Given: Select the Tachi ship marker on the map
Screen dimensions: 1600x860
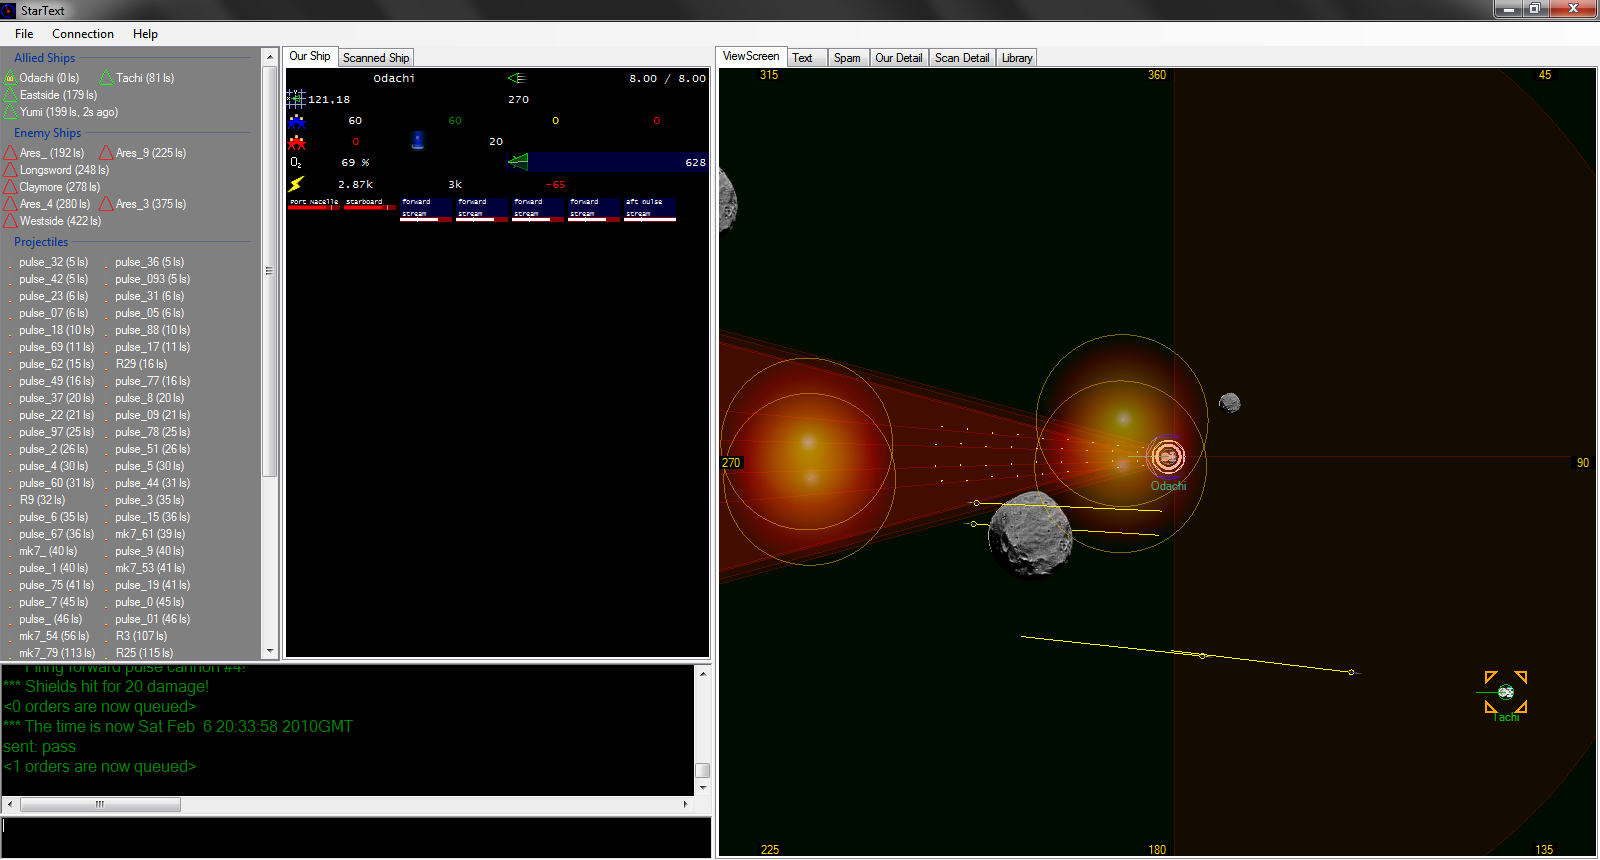Looking at the screenshot, I should coord(1505,692).
